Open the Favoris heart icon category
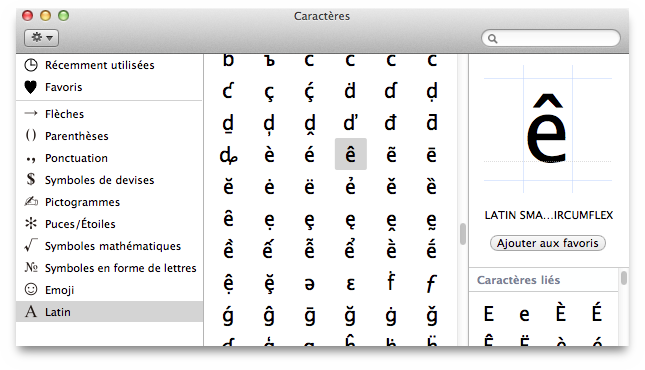This screenshot has width=645, height=370. point(31,87)
